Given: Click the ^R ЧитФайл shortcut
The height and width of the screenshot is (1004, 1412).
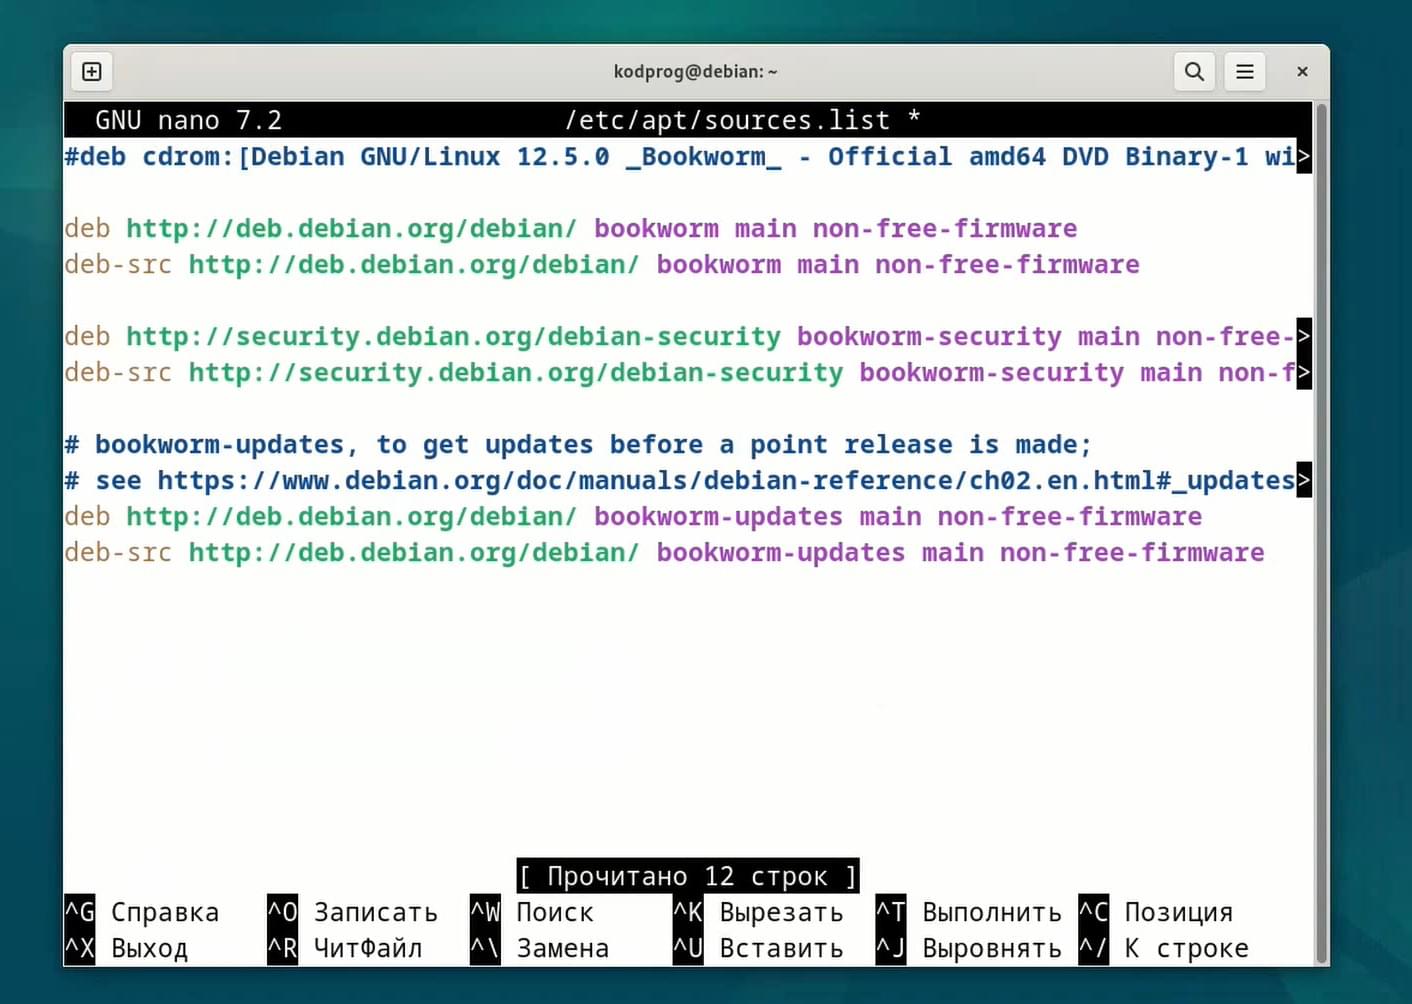Looking at the screenshot, I should [345, 948].
